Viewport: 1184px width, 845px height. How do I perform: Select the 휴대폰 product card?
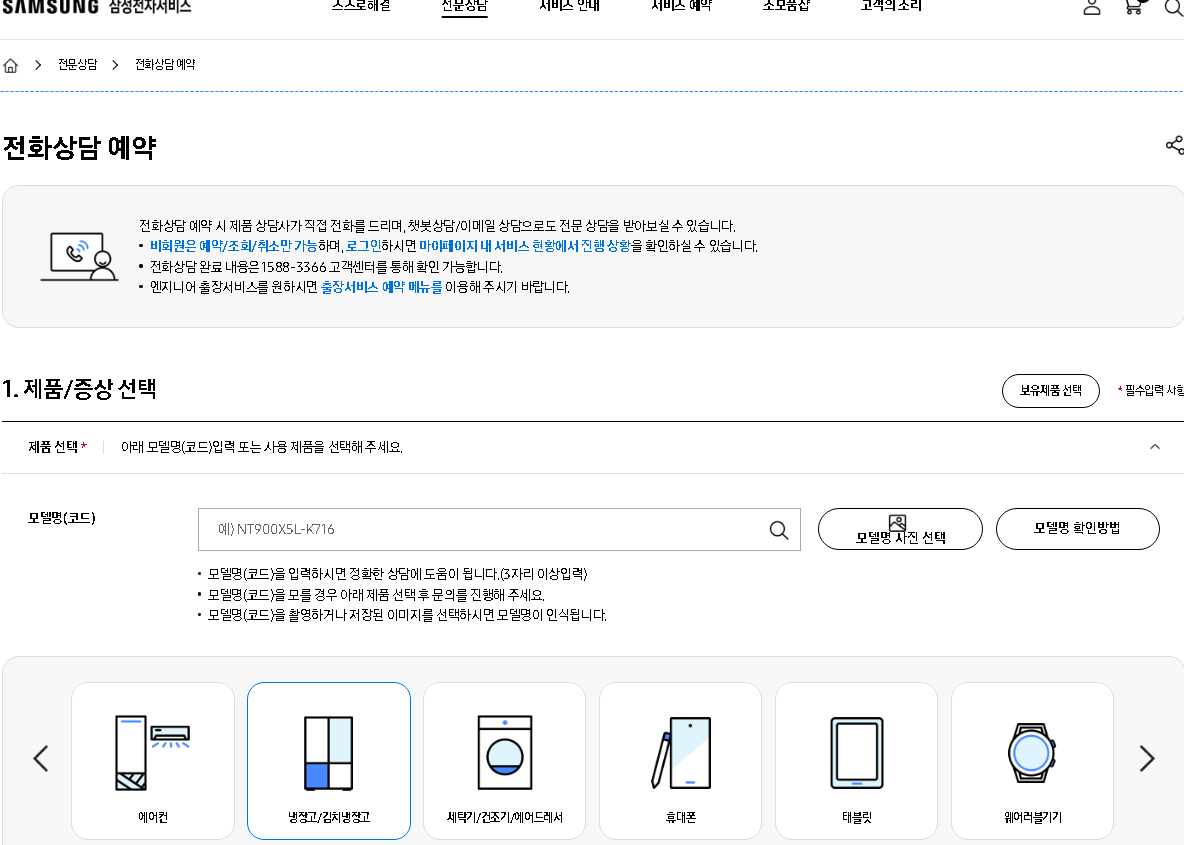click(x=680, y=760)
